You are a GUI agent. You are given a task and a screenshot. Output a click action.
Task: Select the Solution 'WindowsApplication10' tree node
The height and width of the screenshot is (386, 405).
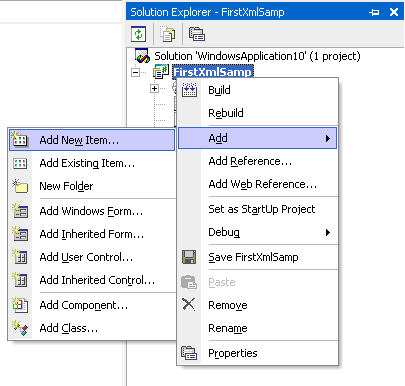coord(257,56)
